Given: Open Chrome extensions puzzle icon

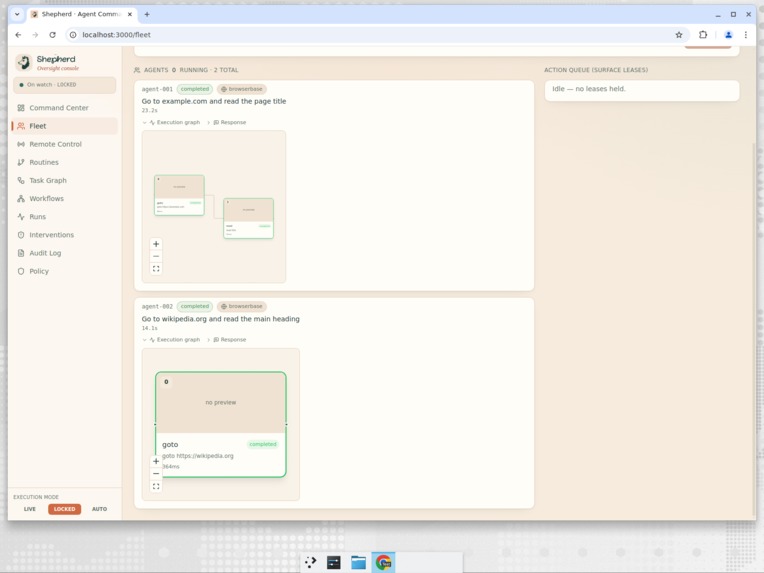Looking at the screenshot, I should (703, 35).
